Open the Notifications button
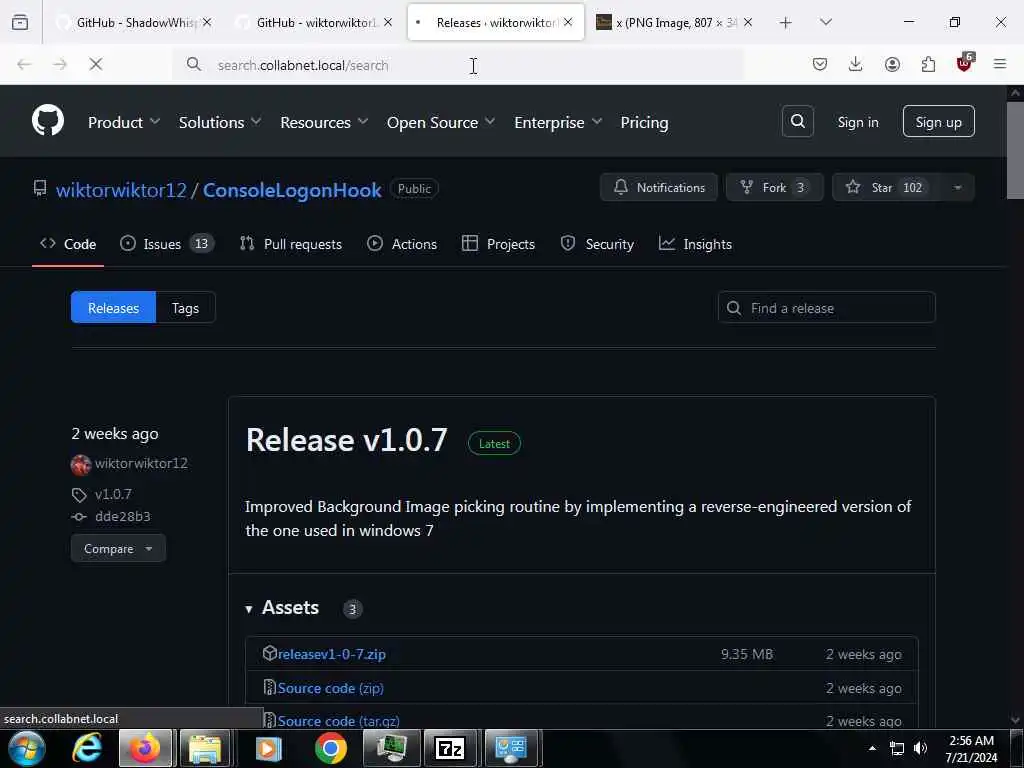Screen dimensions: 1024x768 659,187
